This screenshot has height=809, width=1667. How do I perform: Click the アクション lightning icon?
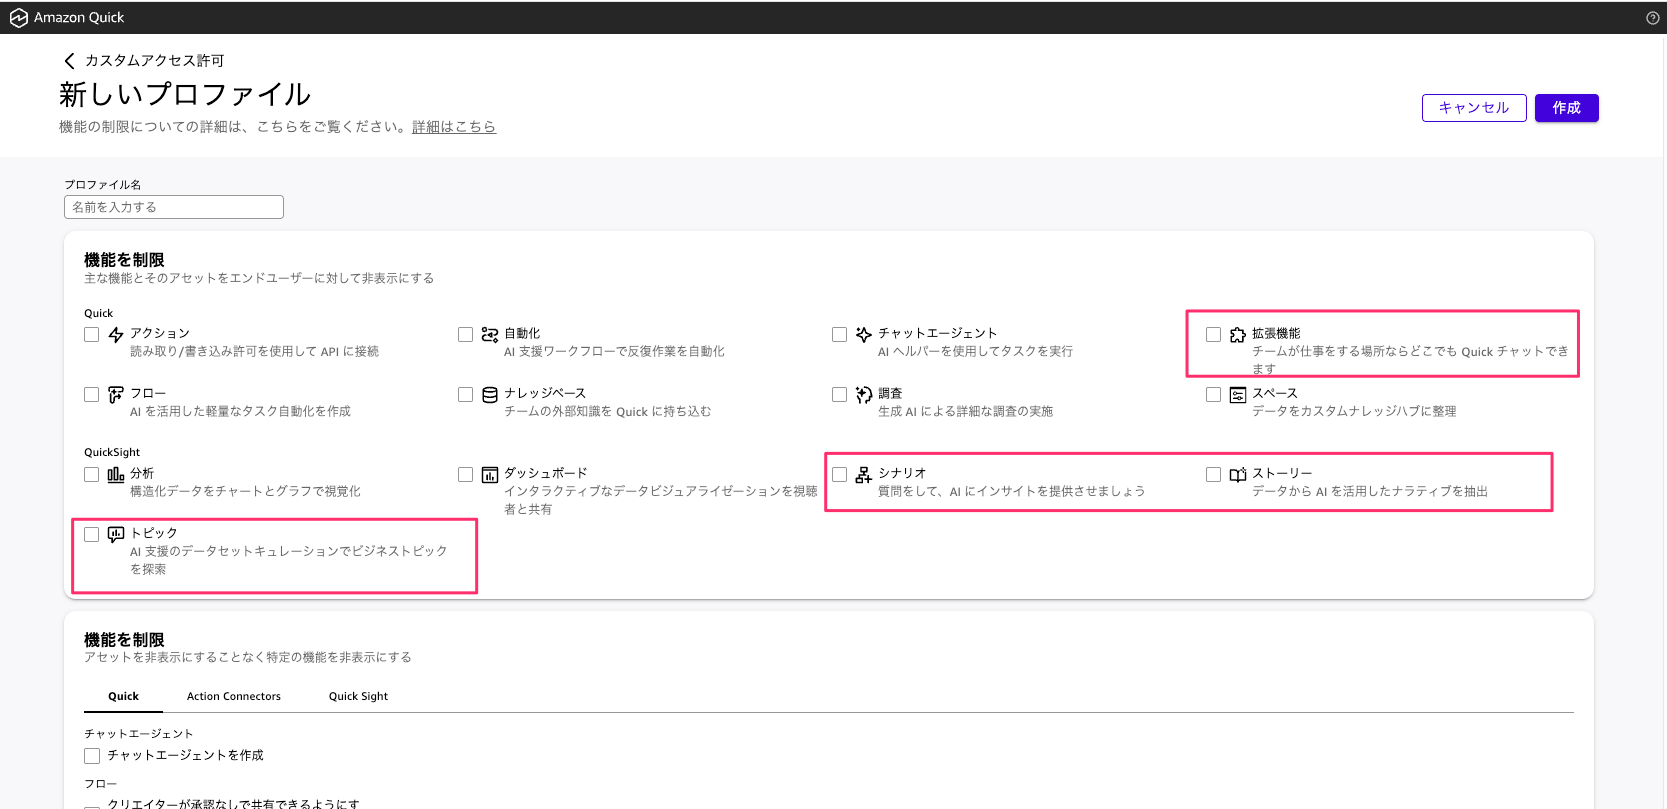(116, 334)
